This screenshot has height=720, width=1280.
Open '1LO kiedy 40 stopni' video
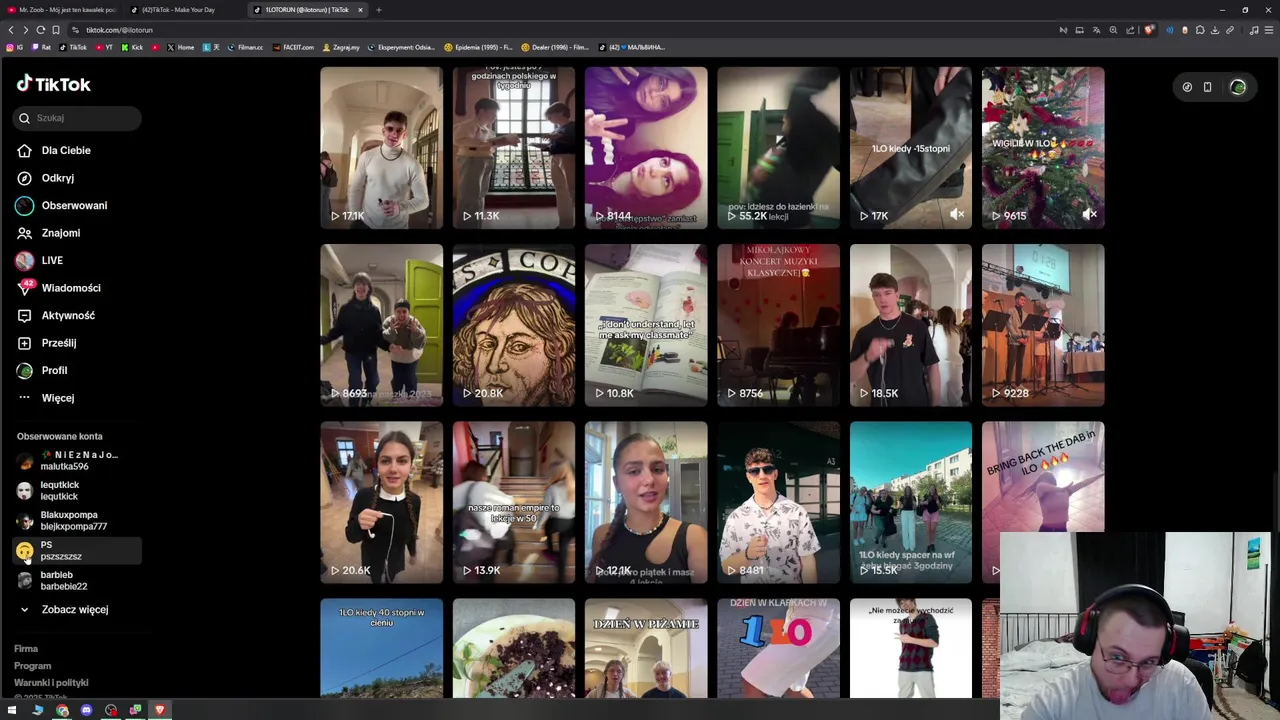click(381, 648)
